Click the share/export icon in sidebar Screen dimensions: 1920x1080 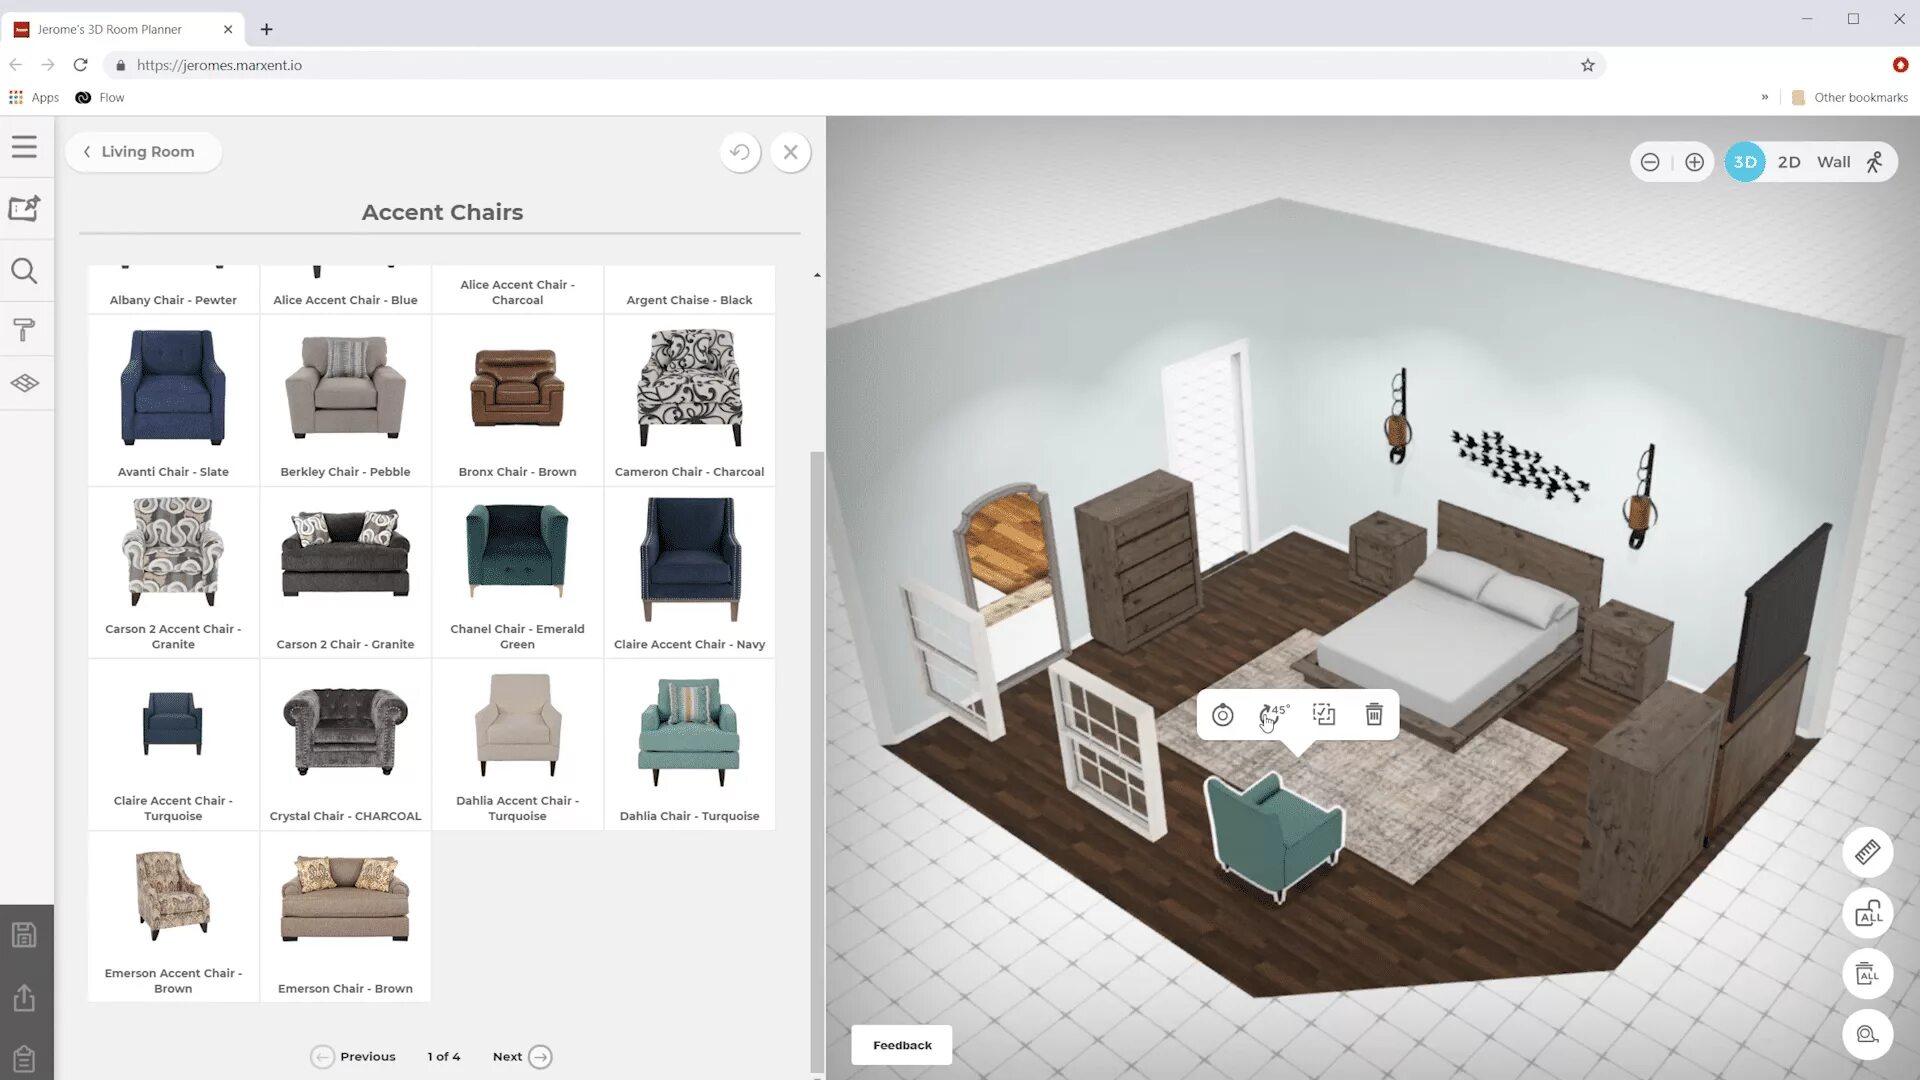(24, 997)
